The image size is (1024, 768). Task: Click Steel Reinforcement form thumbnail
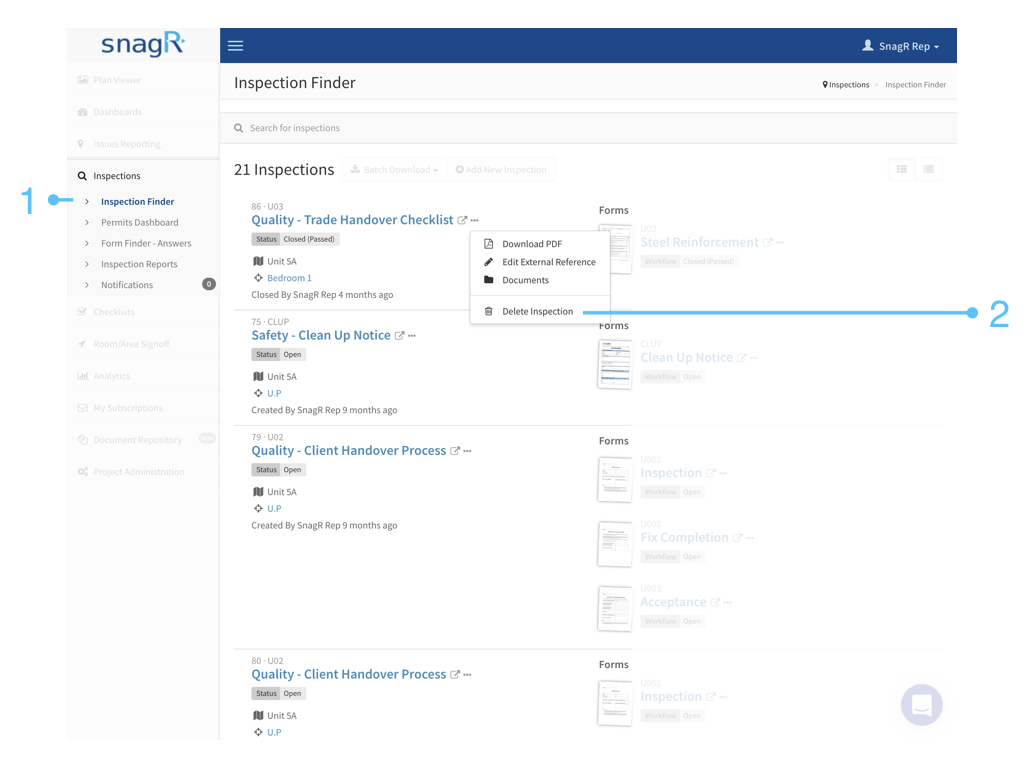[615, 249]
